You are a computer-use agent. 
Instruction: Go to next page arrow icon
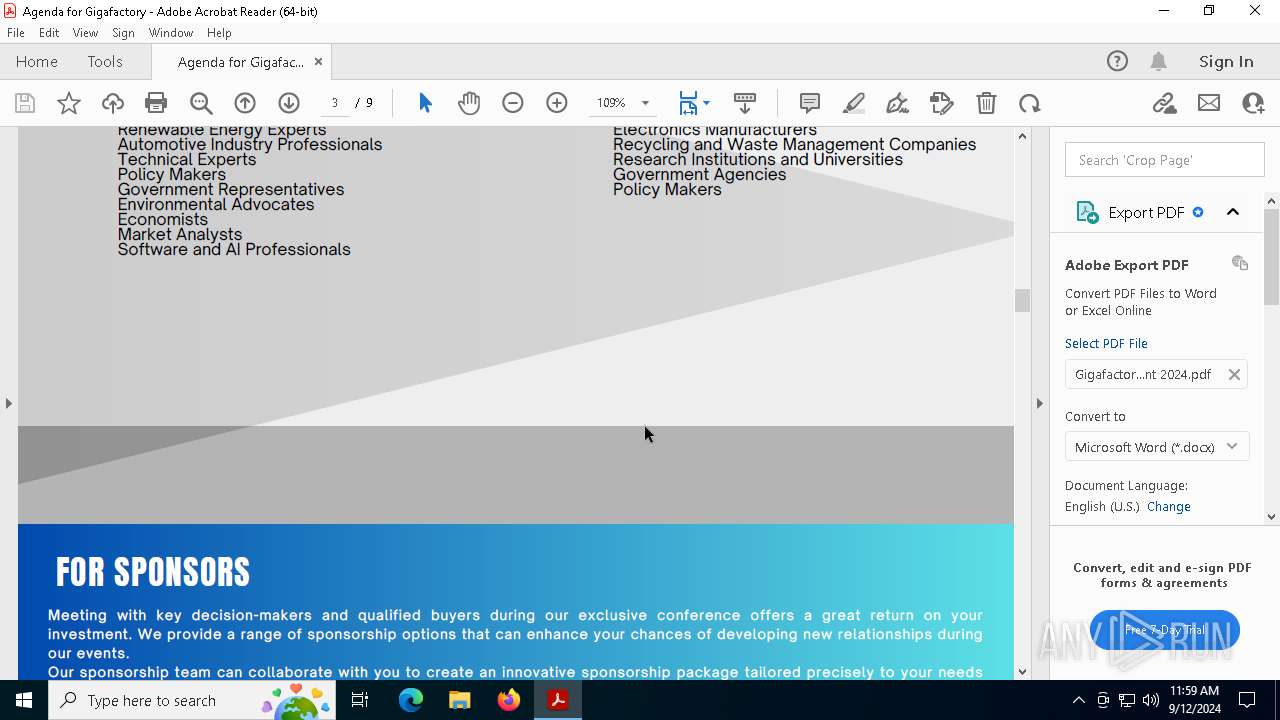coord(289,103)
